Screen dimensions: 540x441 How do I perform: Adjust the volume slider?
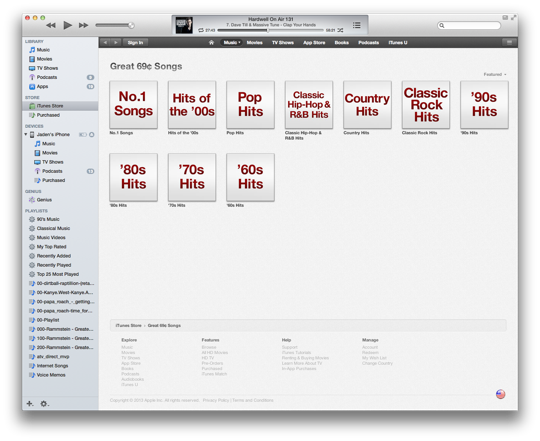click(115, 25)
